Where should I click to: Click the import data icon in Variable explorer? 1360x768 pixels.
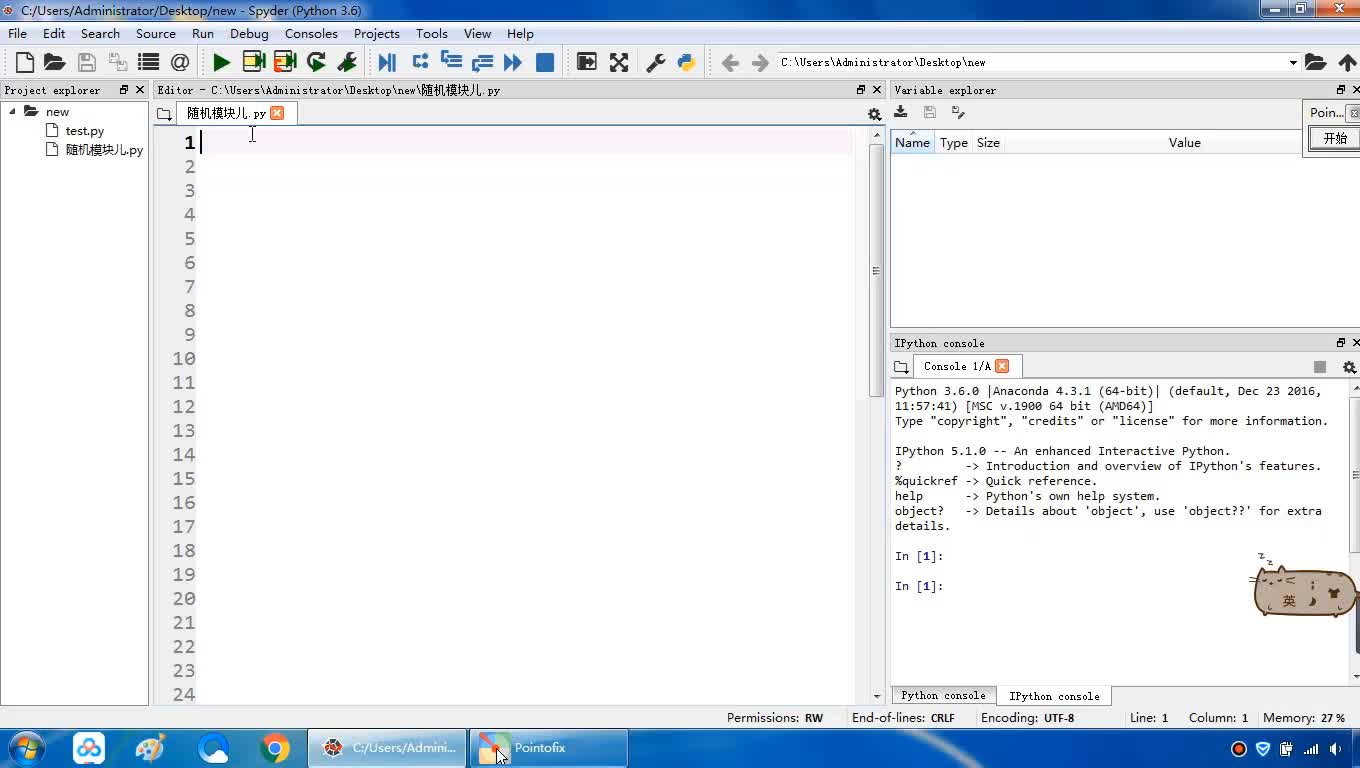[901, 112]
